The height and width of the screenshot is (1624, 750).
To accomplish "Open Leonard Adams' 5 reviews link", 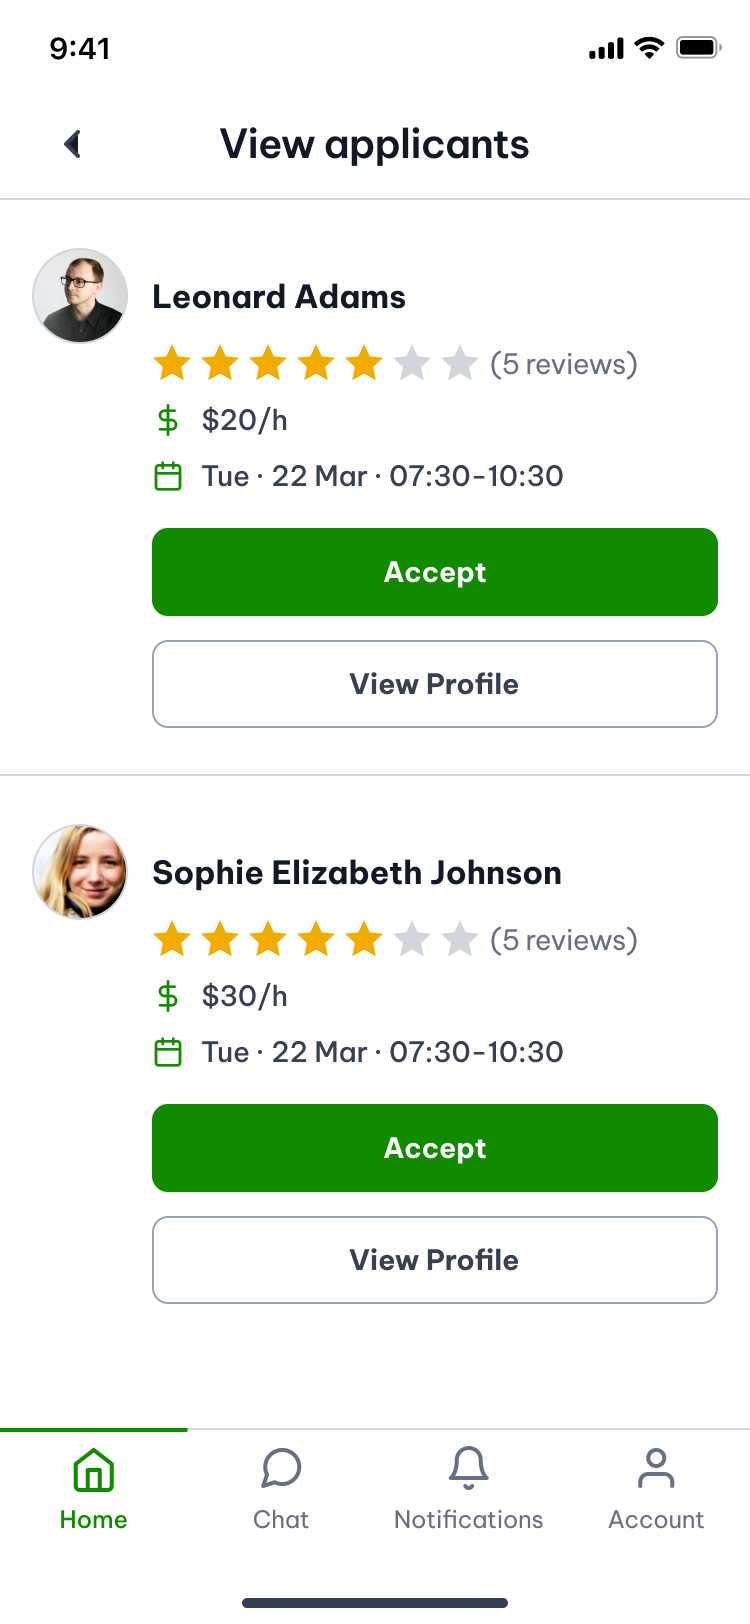I will [564, 364].
